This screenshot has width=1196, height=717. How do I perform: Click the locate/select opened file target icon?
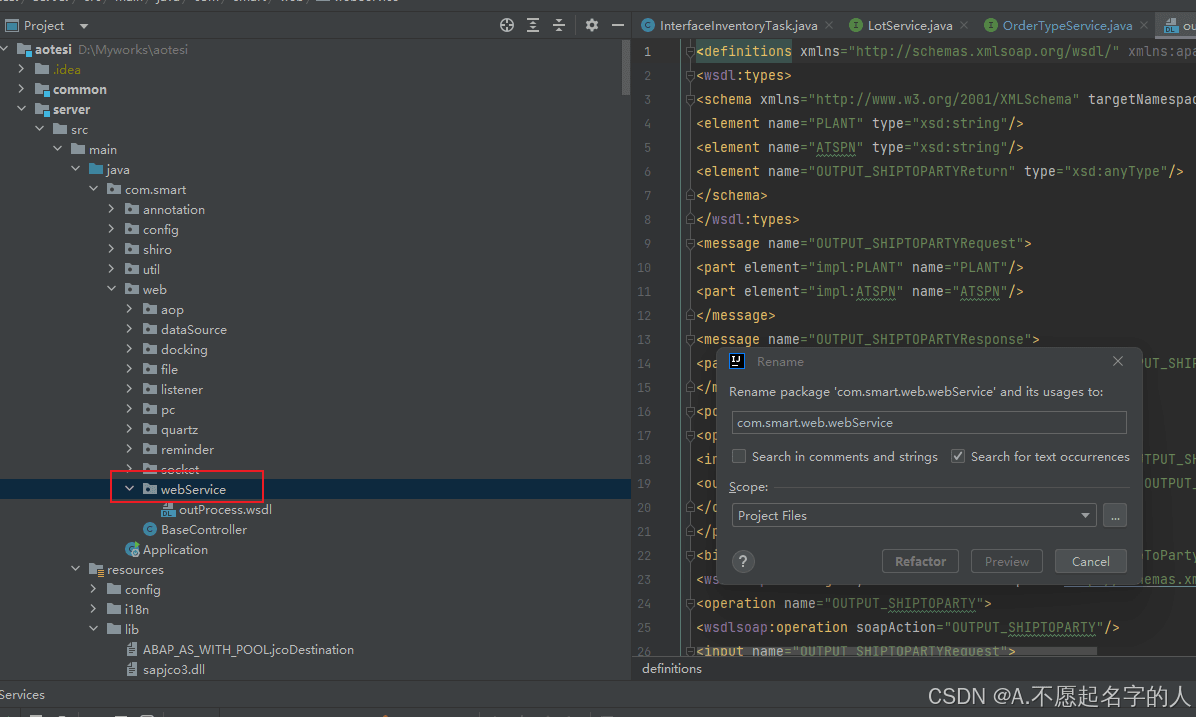(x=507, y=25)
